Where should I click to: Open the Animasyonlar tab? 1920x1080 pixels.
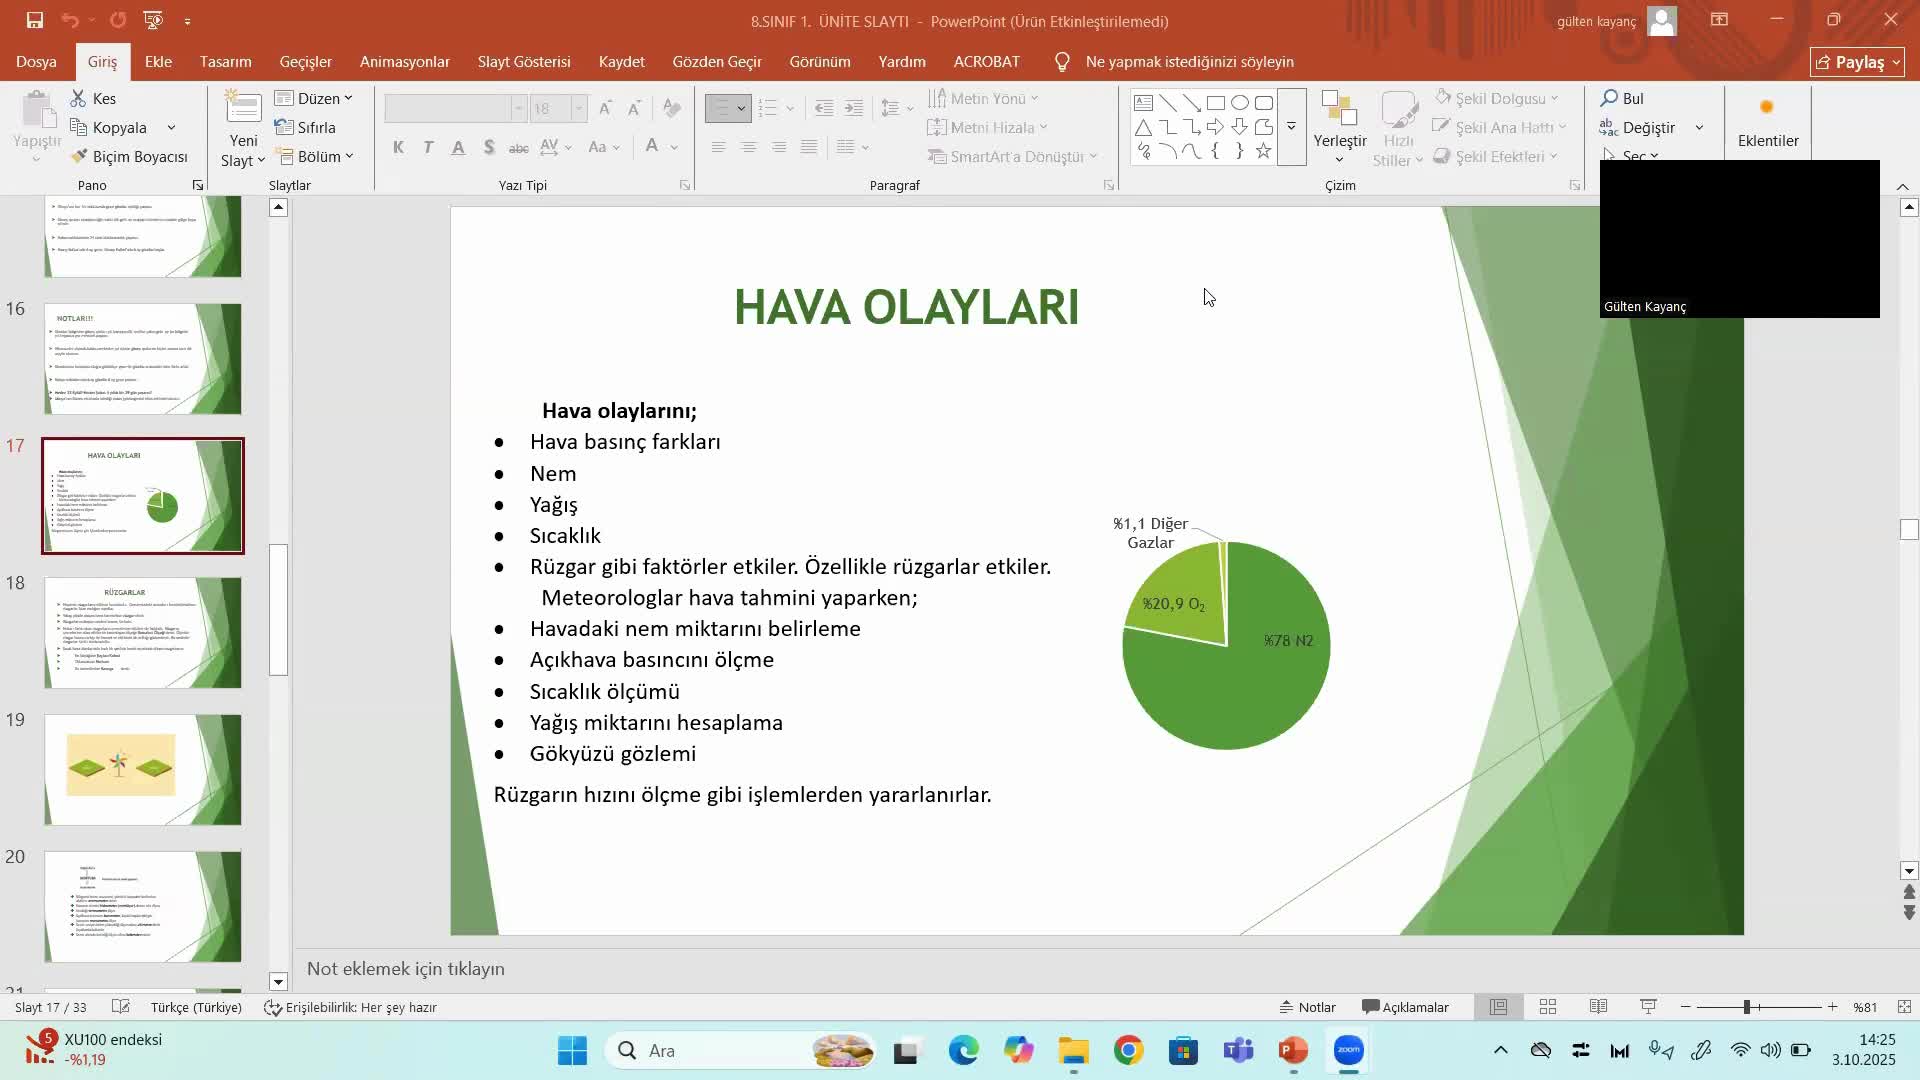(404, 61)
